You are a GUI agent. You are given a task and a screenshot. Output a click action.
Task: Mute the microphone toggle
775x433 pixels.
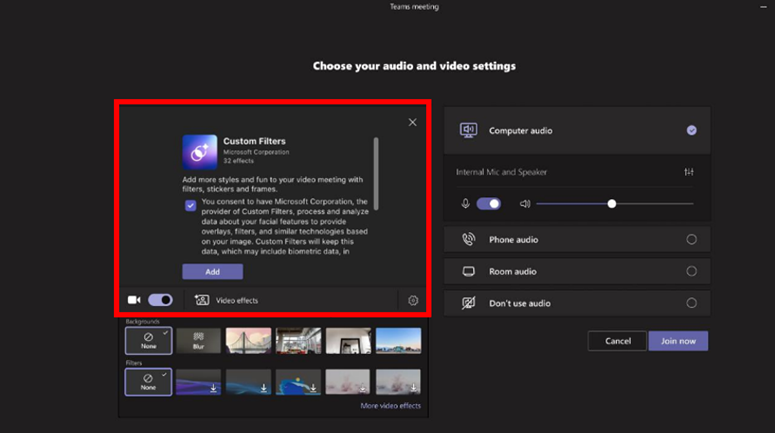click(488, 204)
